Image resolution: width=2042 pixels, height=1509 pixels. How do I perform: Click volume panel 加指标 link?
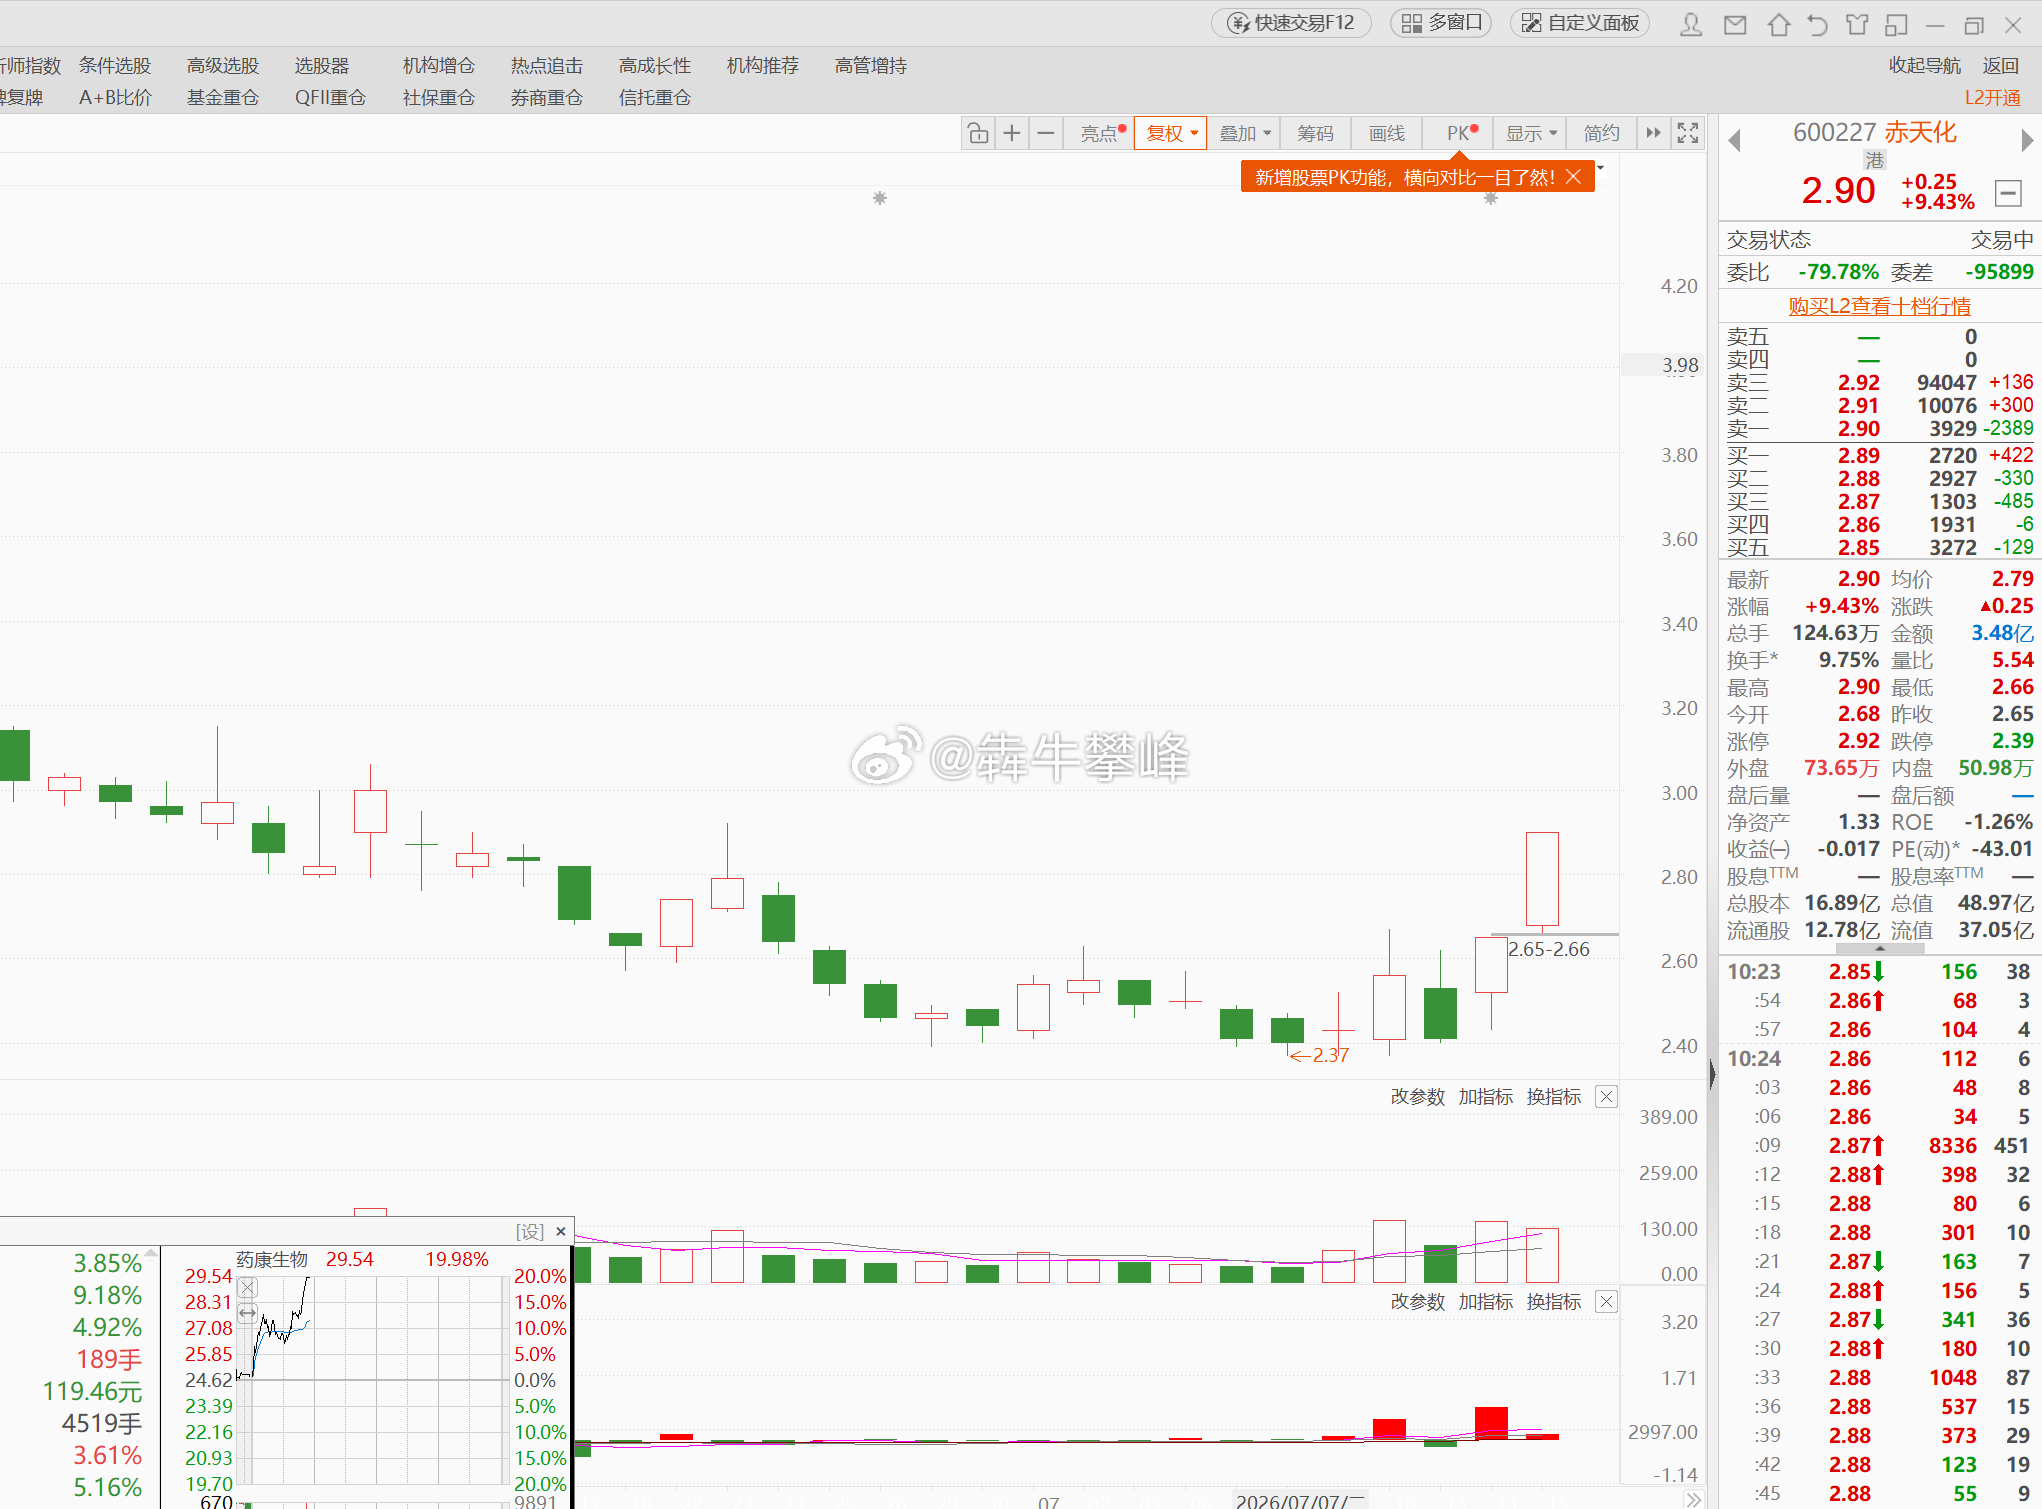coord(1485,1097)
